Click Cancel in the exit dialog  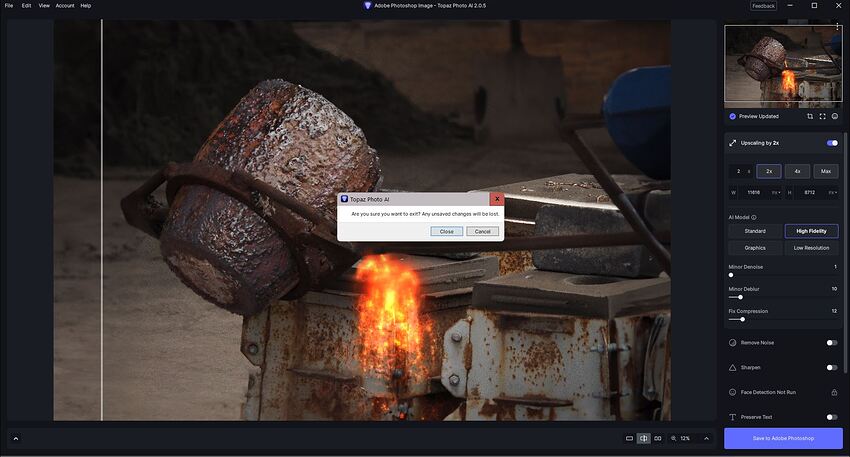[x=482, y=231]
